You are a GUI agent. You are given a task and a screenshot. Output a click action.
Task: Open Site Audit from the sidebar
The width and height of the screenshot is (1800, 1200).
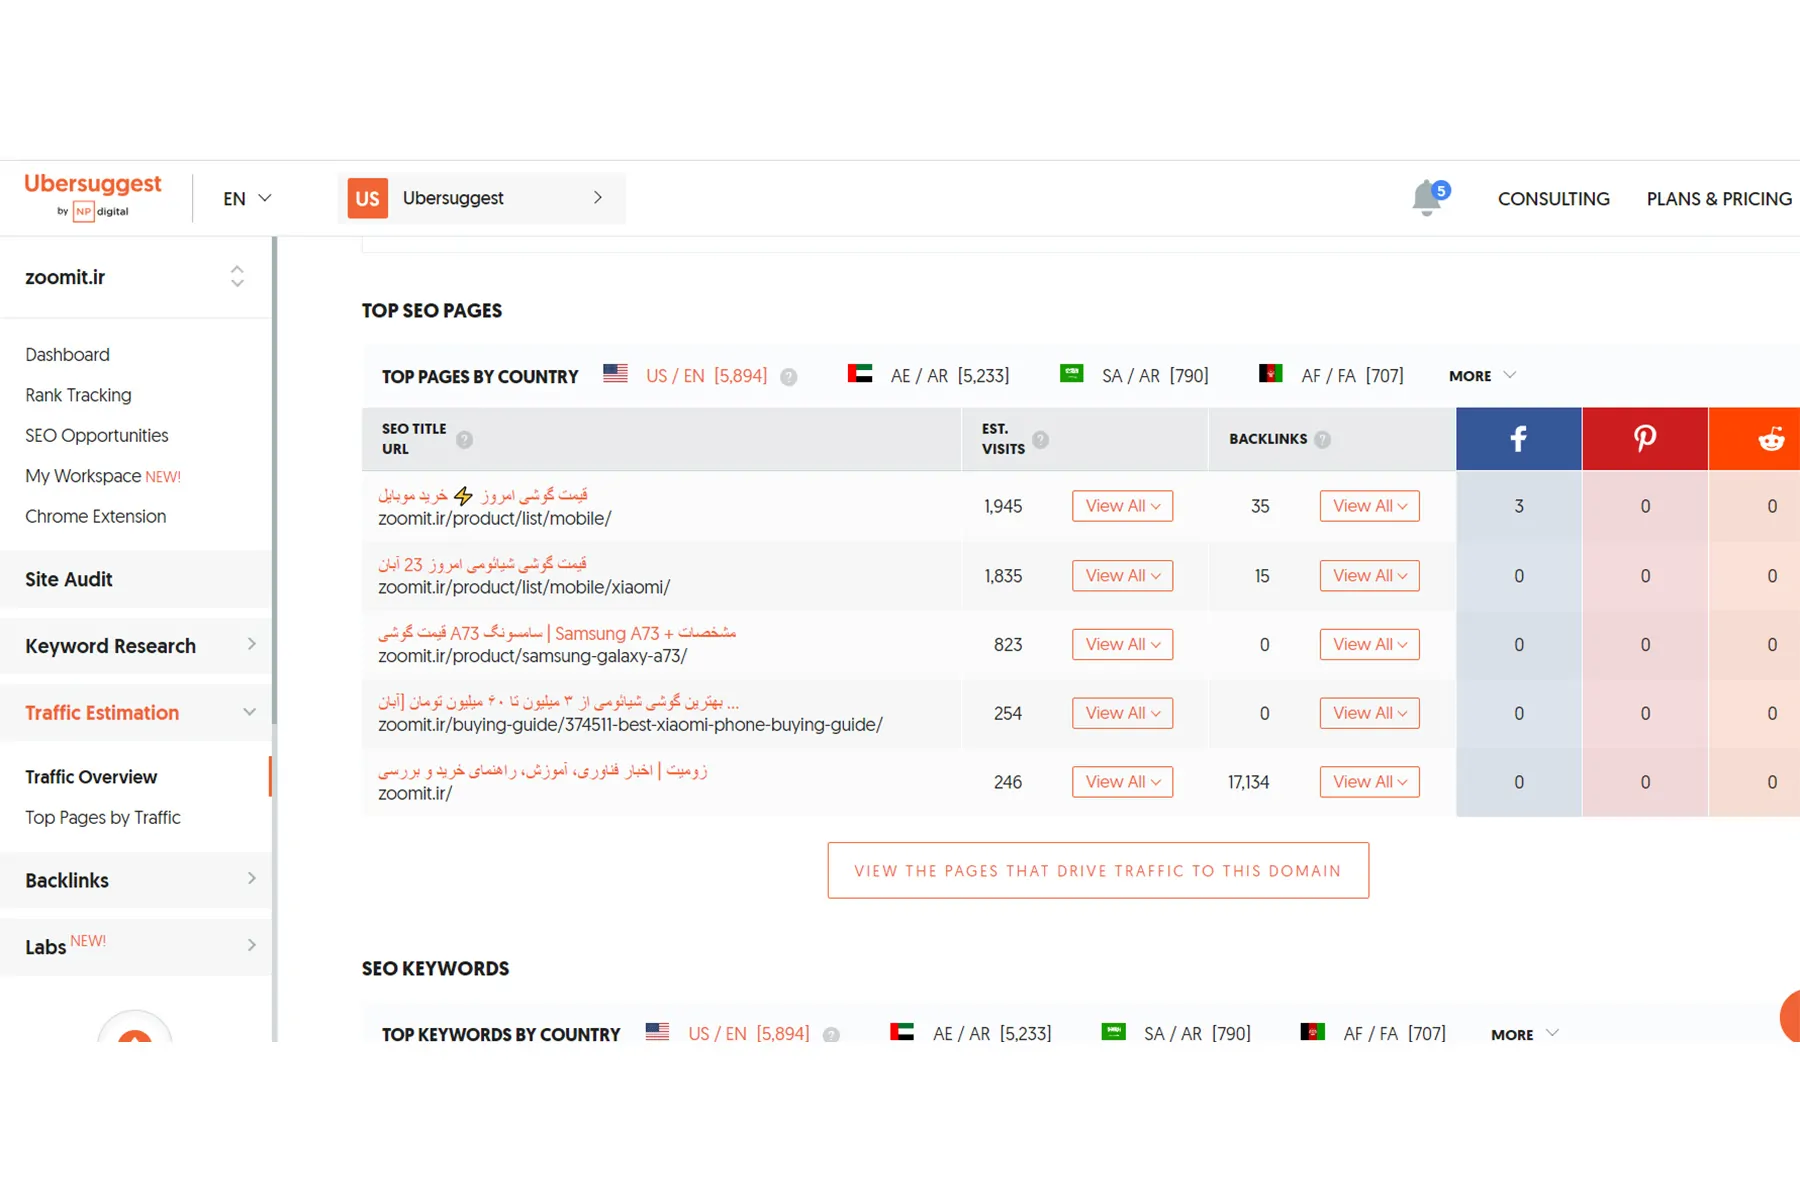[x=69, y=579]
